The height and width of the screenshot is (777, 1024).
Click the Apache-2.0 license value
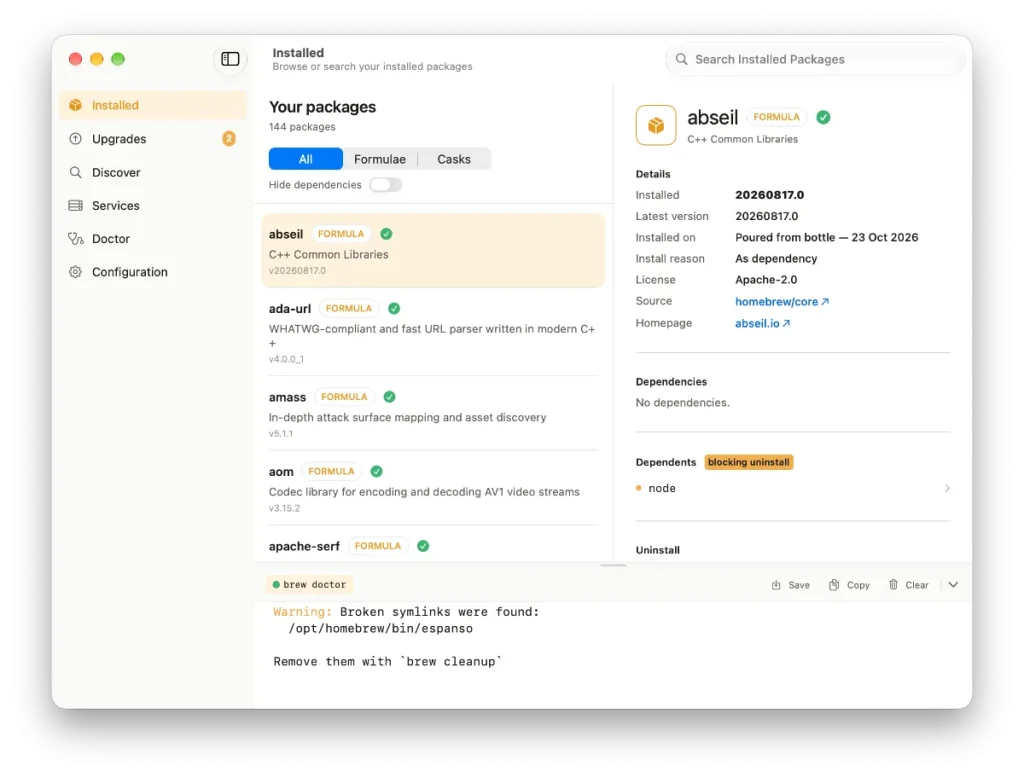(766, 279)
